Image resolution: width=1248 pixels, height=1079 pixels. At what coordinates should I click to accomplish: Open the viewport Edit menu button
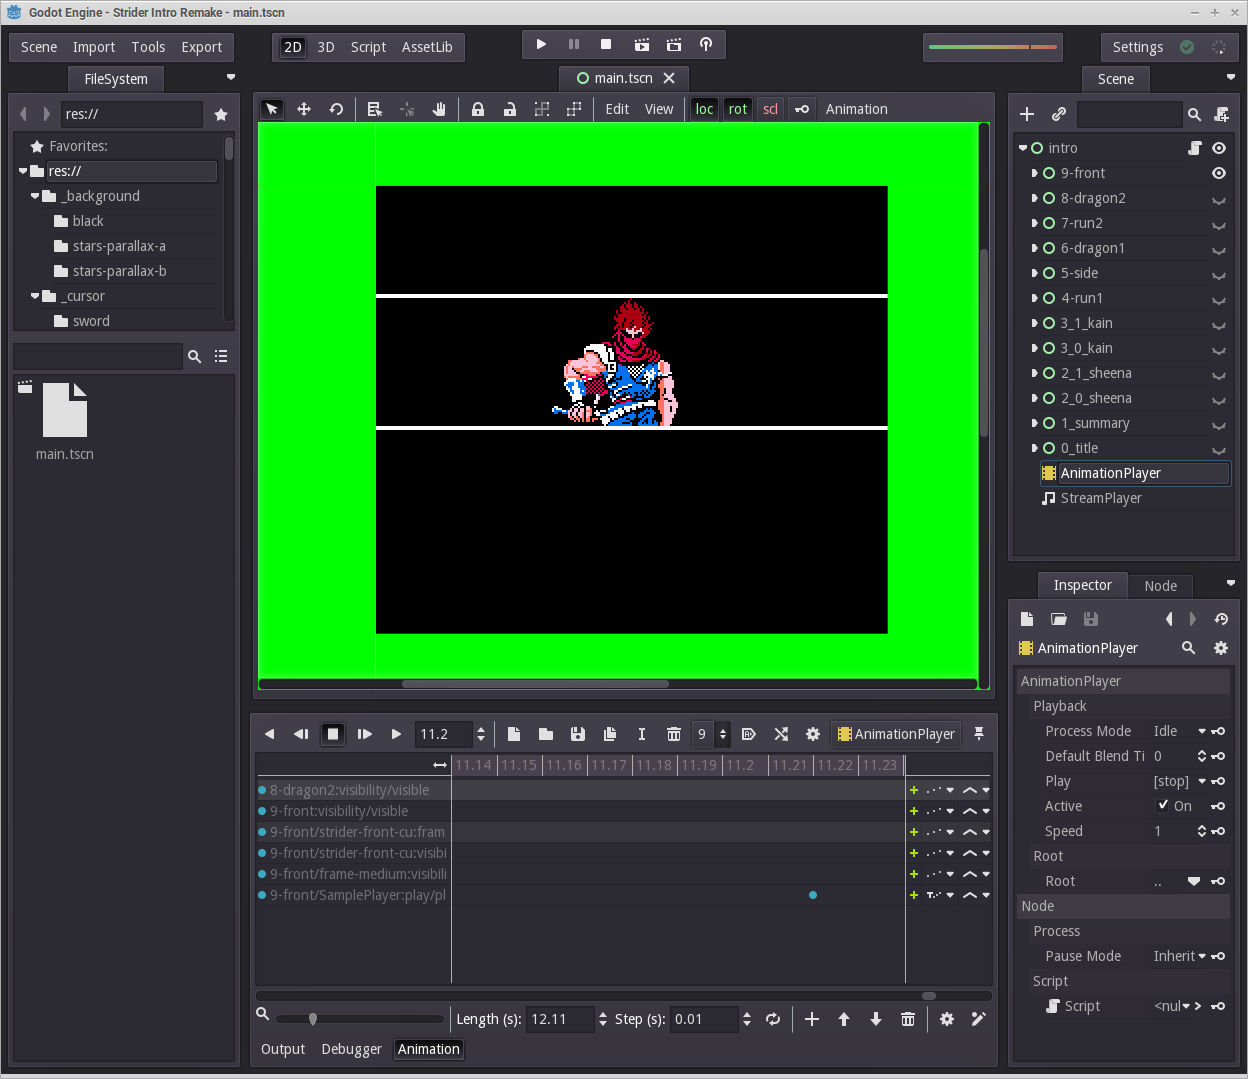pyautogui.click(x=617, y=109)
